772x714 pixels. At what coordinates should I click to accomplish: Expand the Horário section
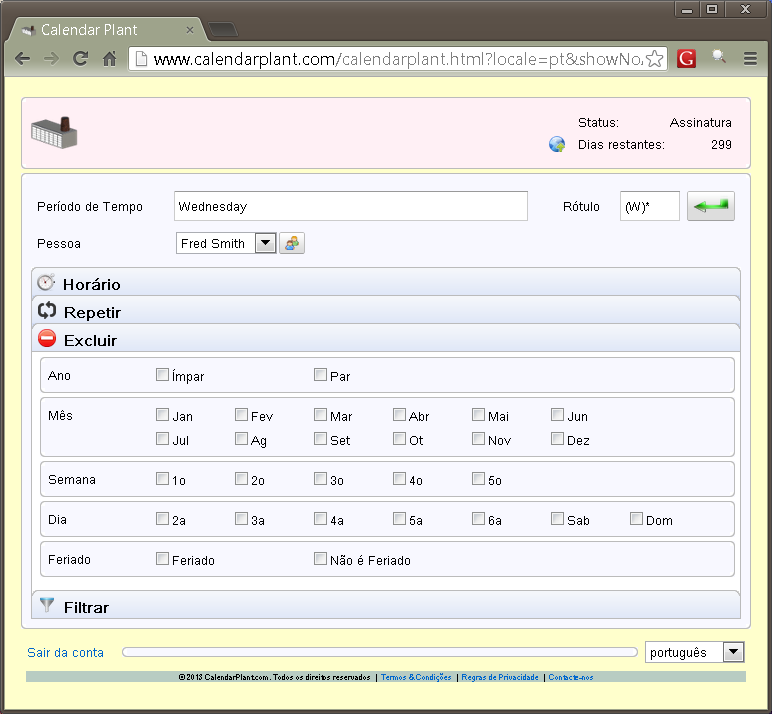click(x=92, y=285)
